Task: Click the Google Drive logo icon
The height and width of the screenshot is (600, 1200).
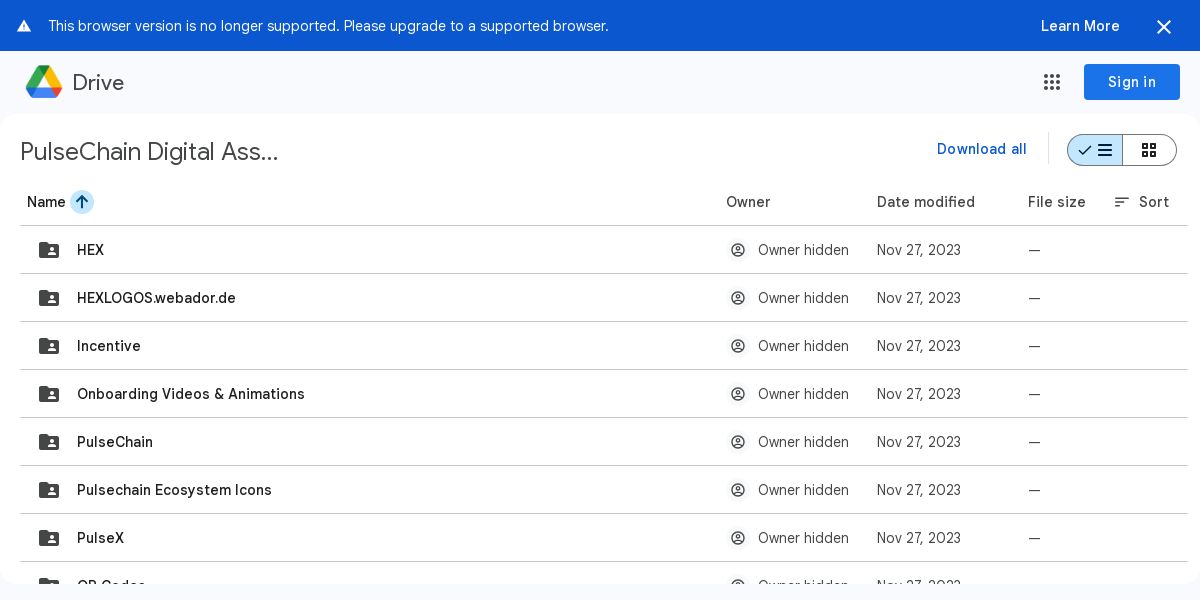Action: (x=44, y=82)
